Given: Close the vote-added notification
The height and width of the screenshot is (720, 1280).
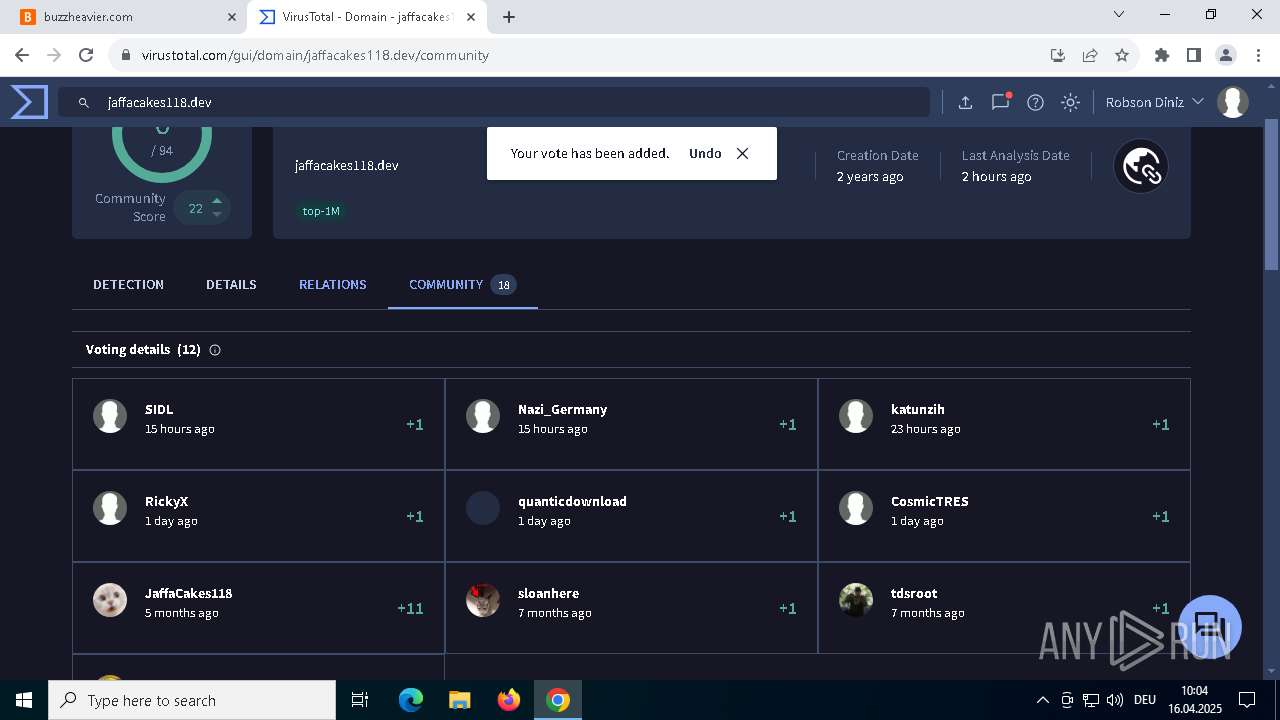Looking at the screenshot, I should click(742, 153).
